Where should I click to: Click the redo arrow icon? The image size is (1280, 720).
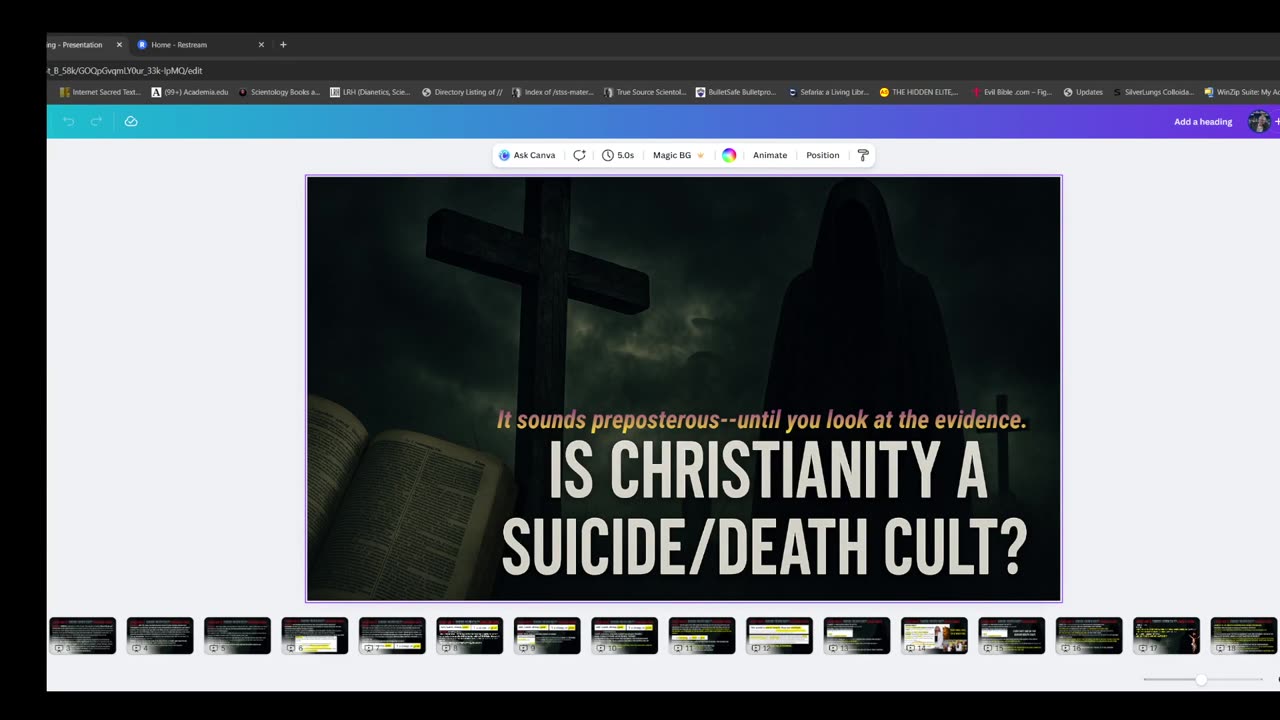97,121
